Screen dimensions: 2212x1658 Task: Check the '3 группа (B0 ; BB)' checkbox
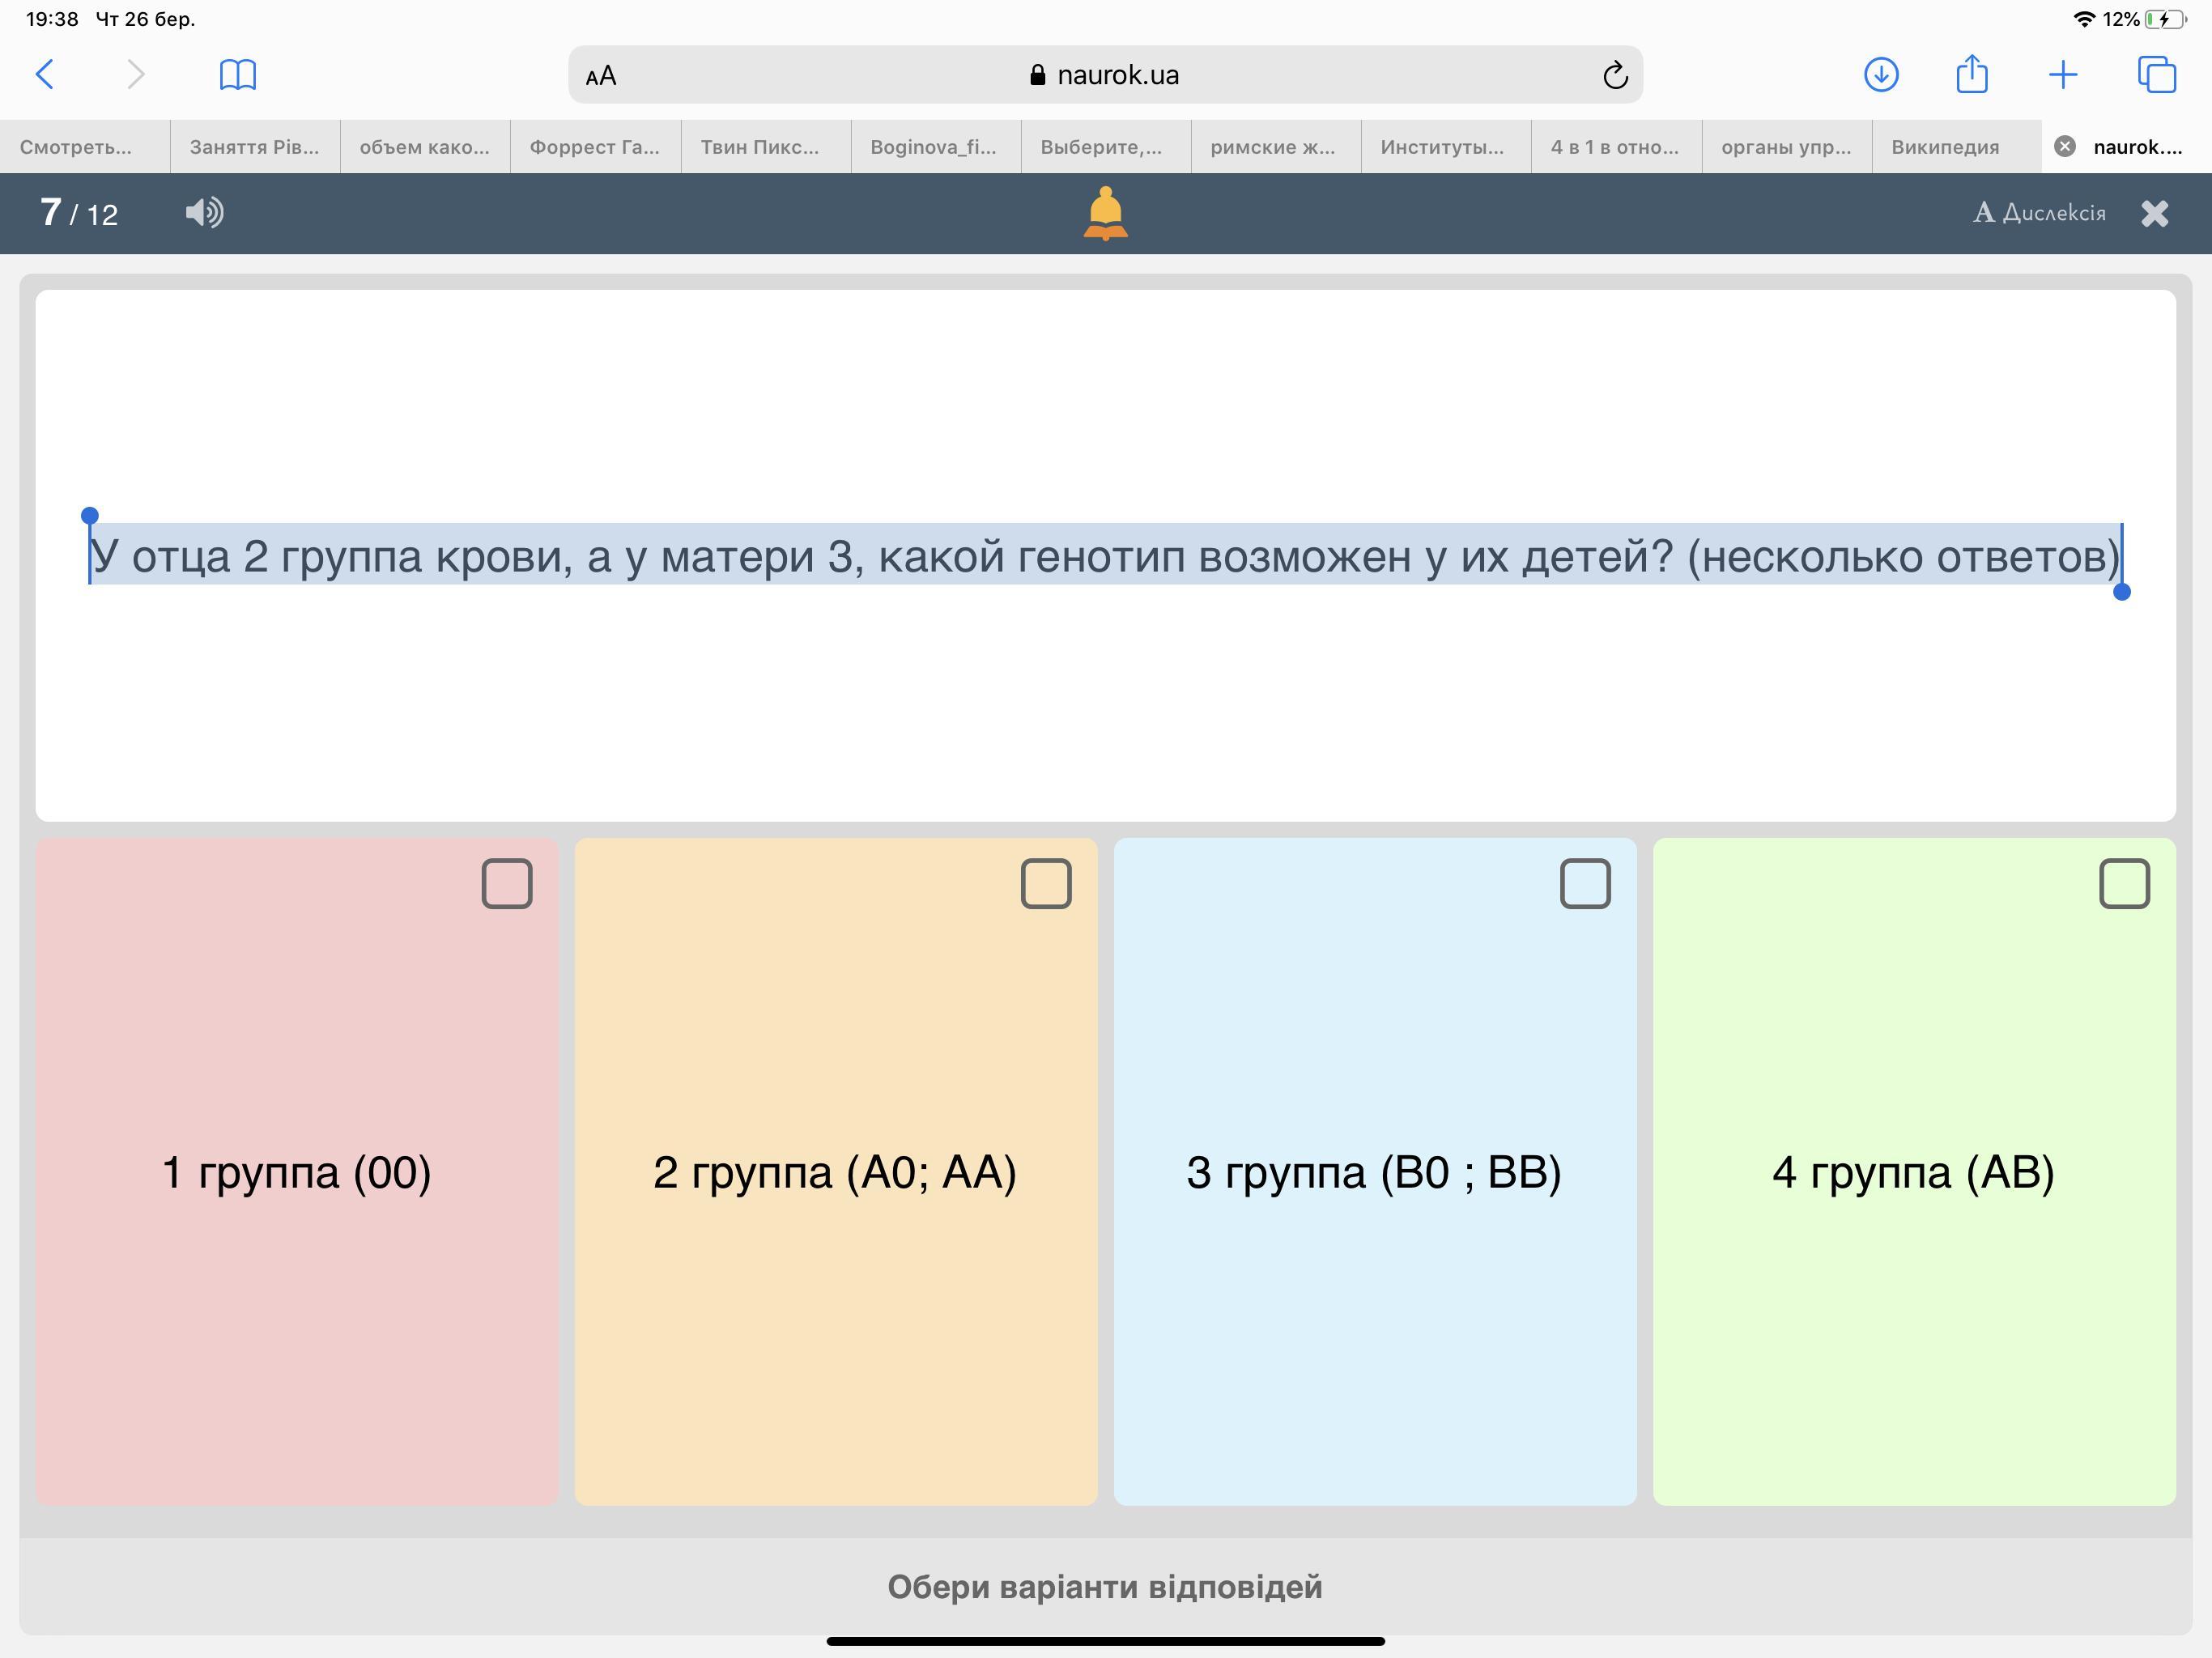[x=1585, y=884]
